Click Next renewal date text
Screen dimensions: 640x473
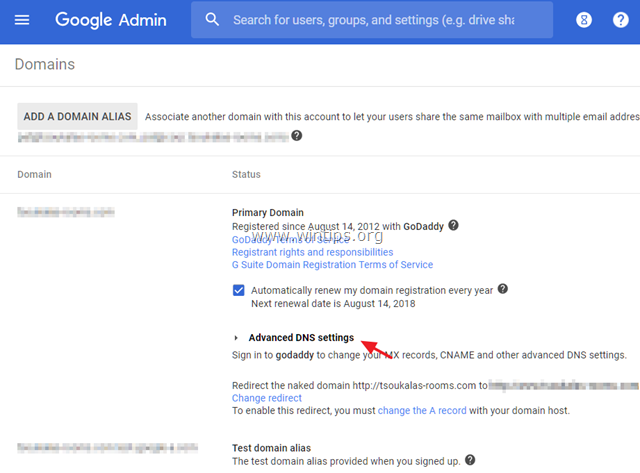coord(333,304)
